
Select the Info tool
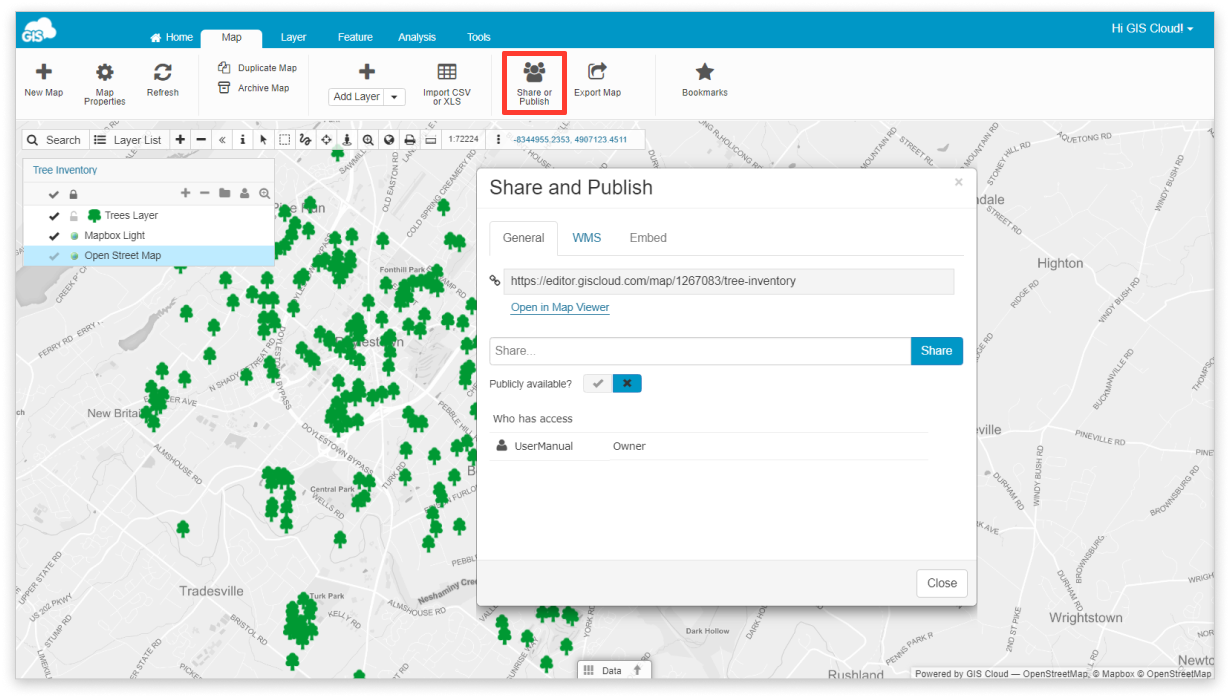[x=243, y=140]
